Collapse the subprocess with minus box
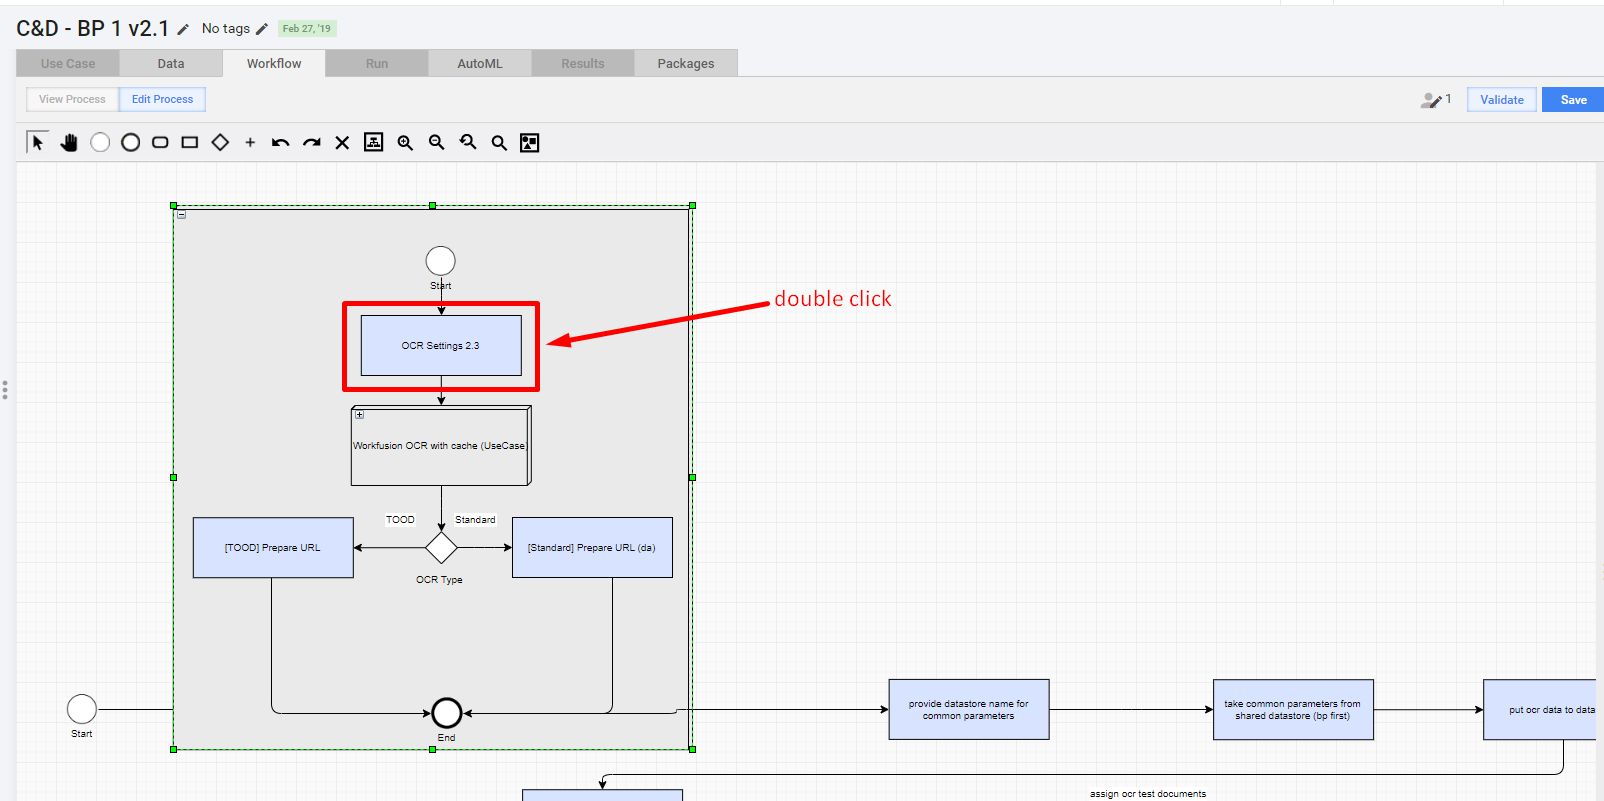 [181, 214]
